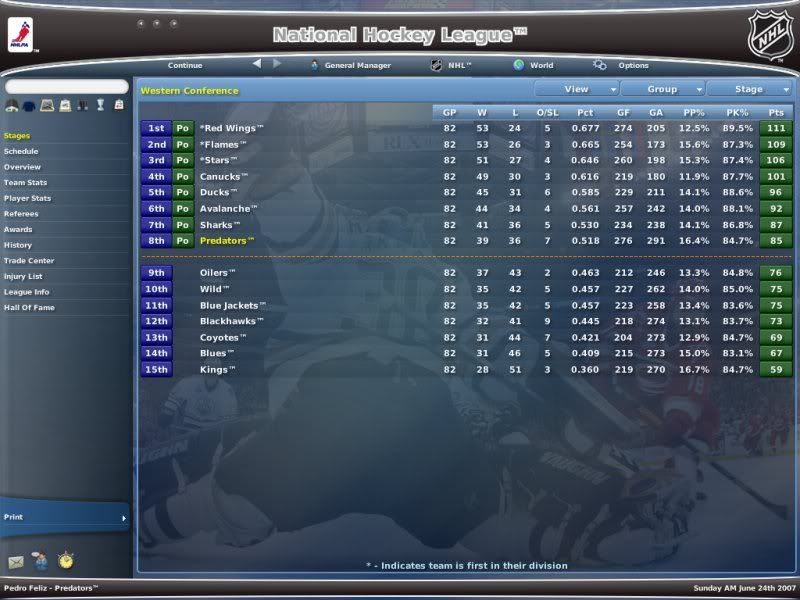Open Player Stats from the sidebar
Image resolution: width=800 pixels, height=600 pixels.
point(27,198)
